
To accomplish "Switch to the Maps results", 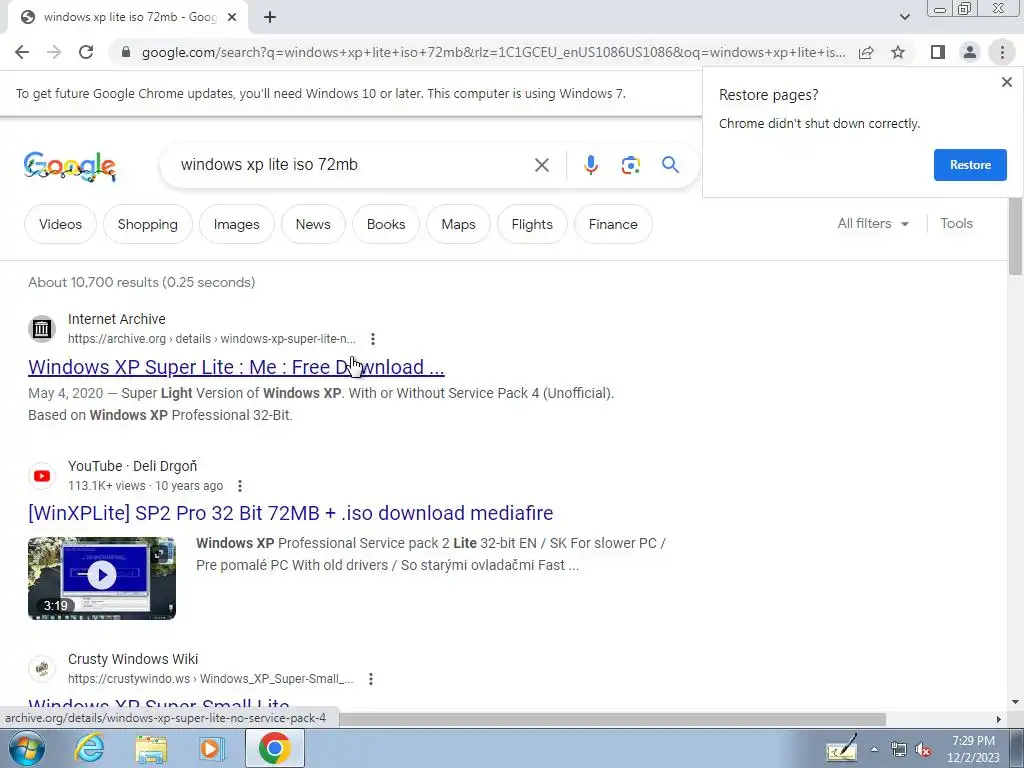I will coord(458,224).
